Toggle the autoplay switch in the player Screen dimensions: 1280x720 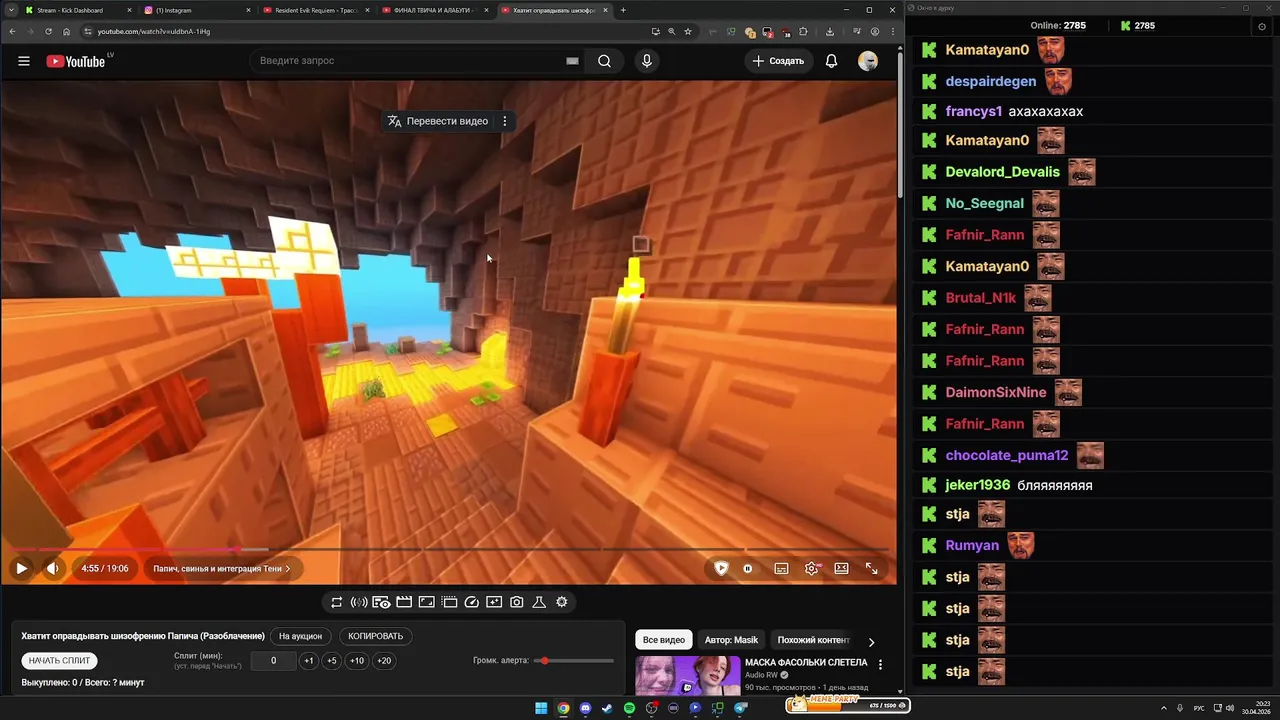point(747,568)
